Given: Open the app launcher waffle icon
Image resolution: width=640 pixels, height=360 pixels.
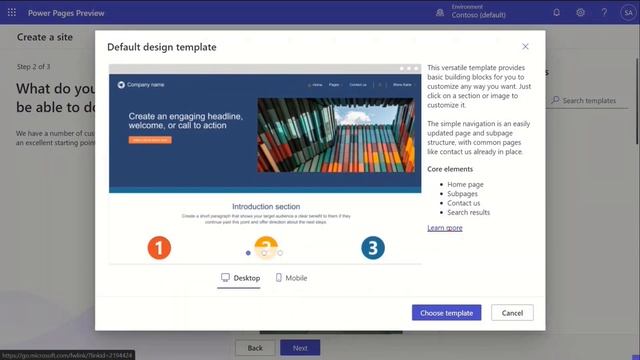Looking at the screenshot, I should click(12, 13).
